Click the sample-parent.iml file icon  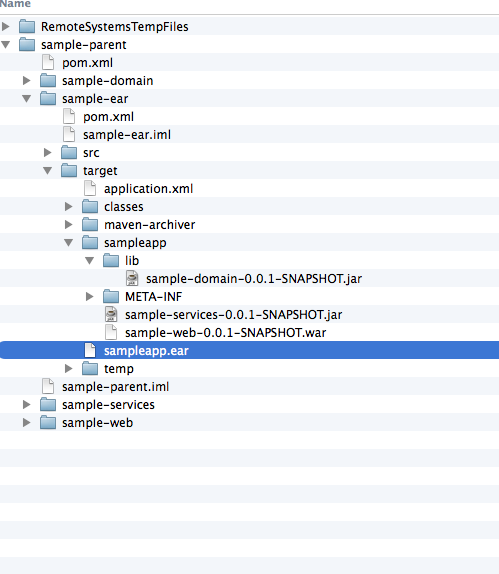pyautogui.click(x=48, y=386)
